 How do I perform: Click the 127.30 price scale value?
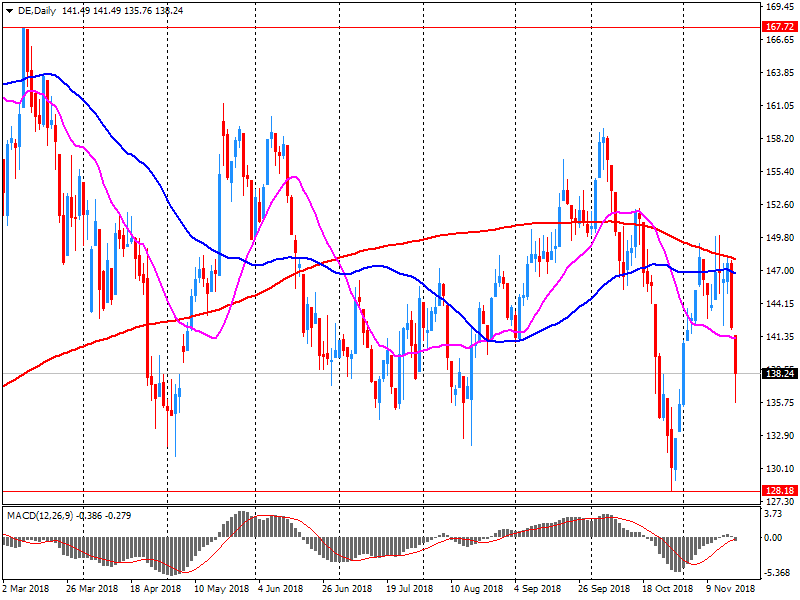point(780,502)
